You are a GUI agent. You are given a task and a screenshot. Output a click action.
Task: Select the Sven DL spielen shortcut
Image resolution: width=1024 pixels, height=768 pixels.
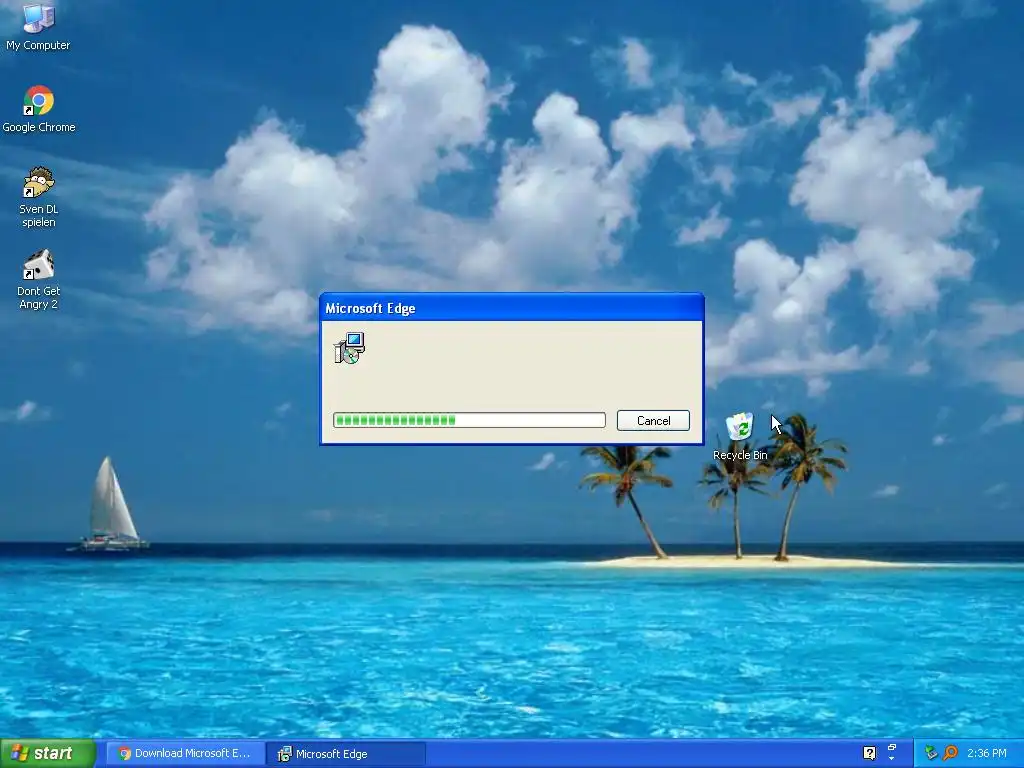39,197
